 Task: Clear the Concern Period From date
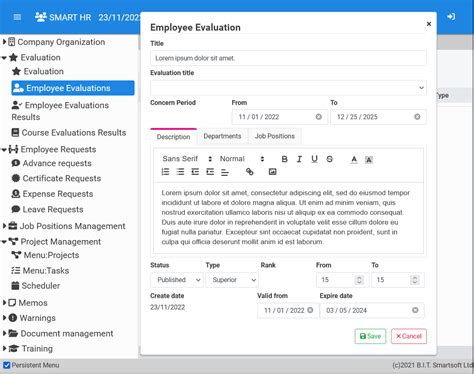click(x=319, y=117)
